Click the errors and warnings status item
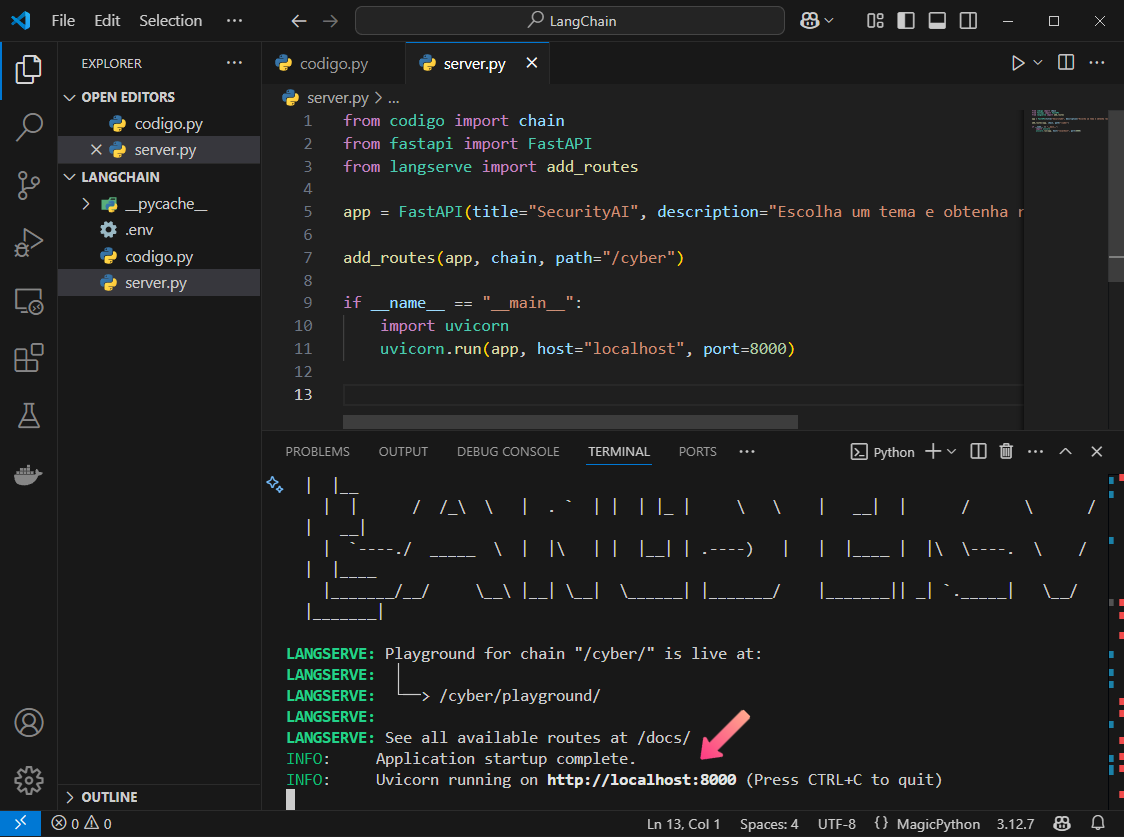 pos(82,823)
